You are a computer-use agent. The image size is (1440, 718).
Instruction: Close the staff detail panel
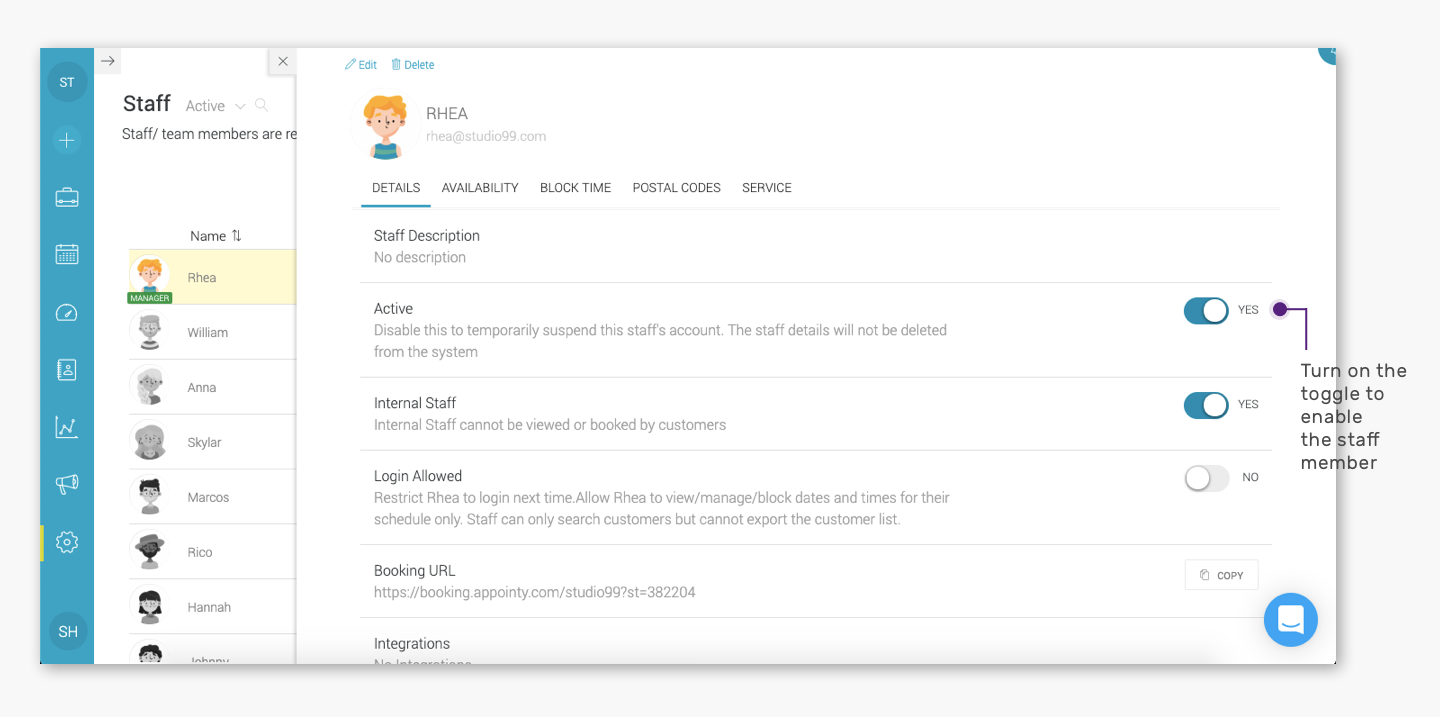coord(283,62)
